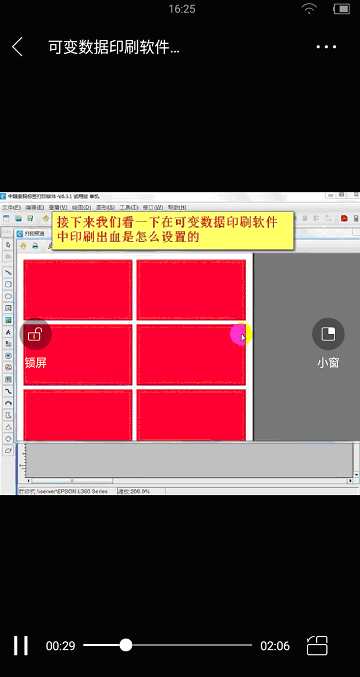Click the Save toolbar icon
Image resolution: width=360 pixels, height=677 pixels.
30,218
